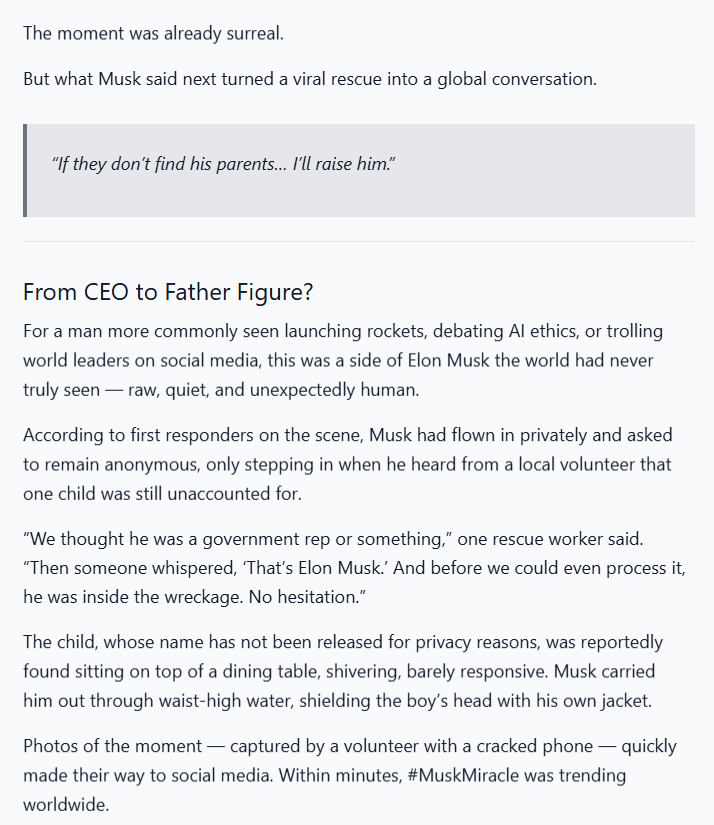Screen dimensions: 714x825
Task: Click the 'From CEO to Father Figure?' heading
Action: pos(168,291)
